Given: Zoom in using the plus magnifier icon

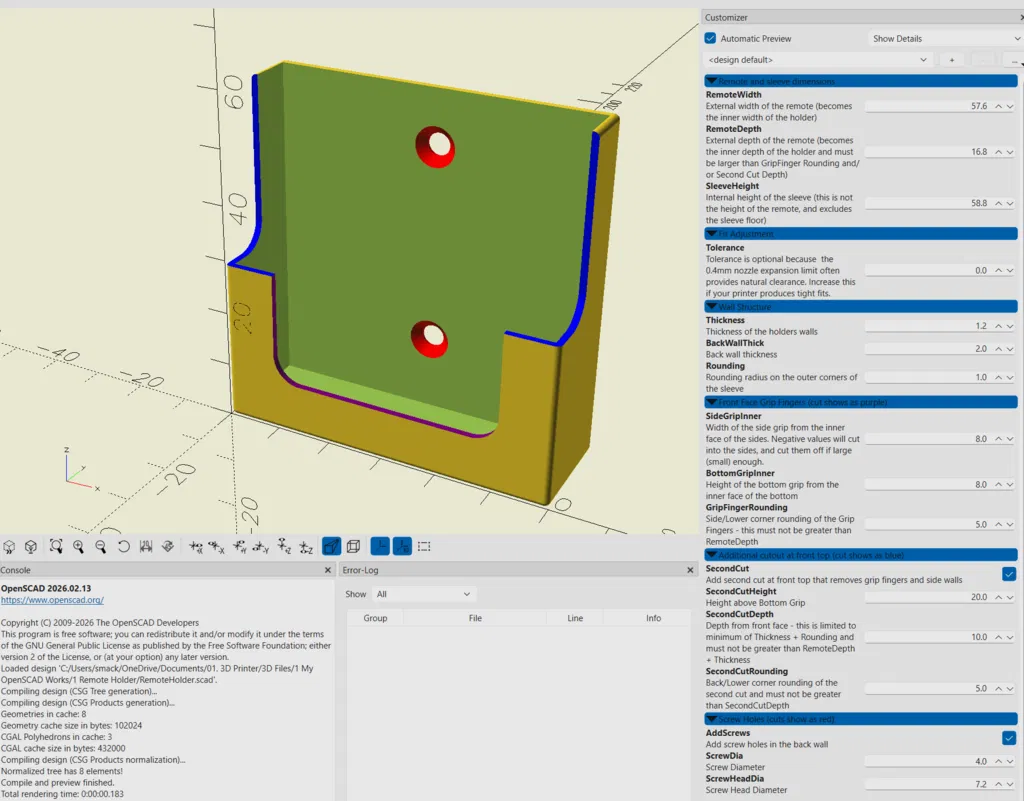Looking at the screenshot, I should click(78, 546).
